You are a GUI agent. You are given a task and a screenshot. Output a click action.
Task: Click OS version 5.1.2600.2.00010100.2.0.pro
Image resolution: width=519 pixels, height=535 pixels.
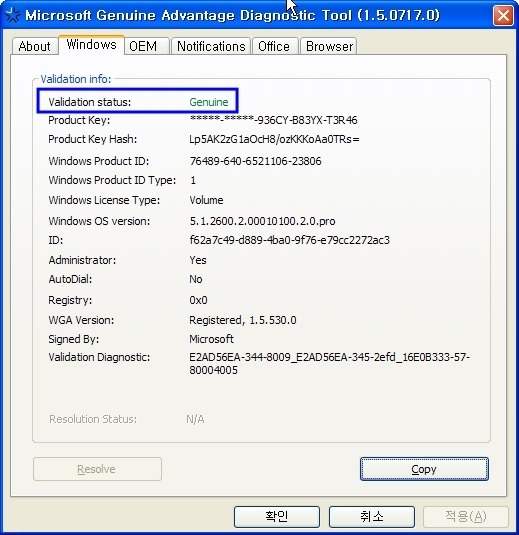click(x=262, y=221)
